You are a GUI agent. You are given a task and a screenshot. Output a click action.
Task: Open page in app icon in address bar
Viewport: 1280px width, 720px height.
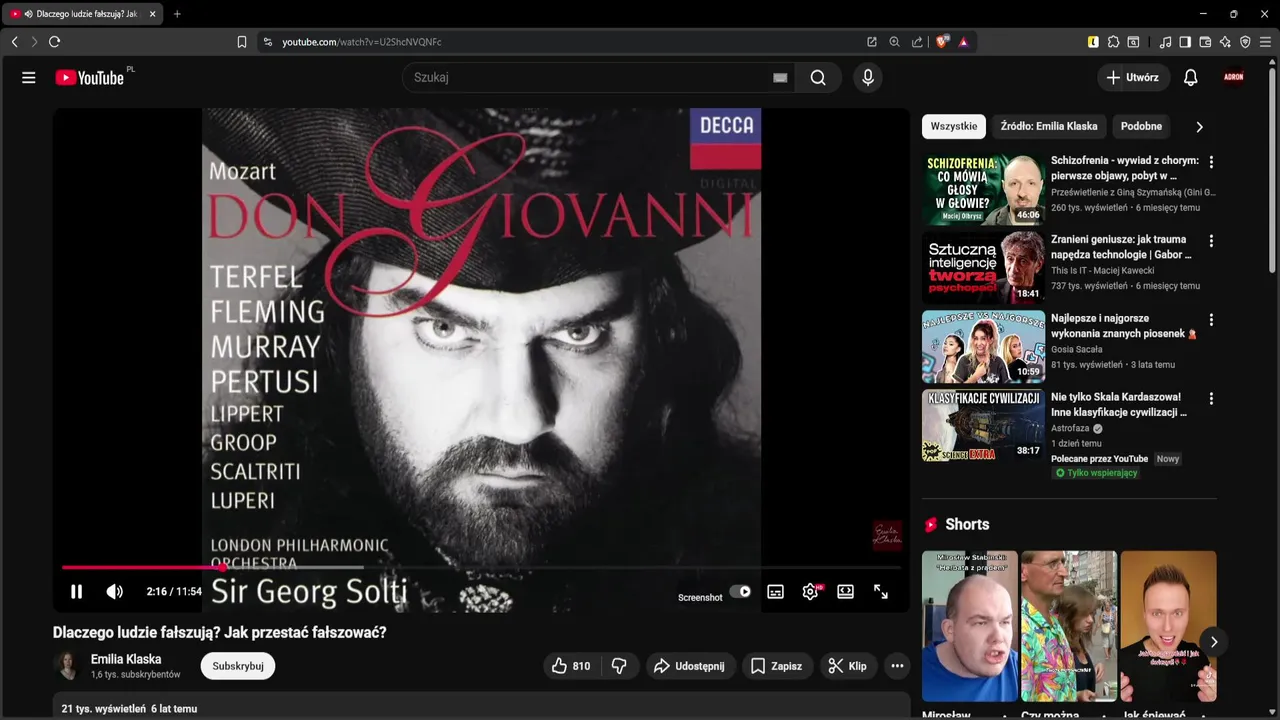click(872, 42)
